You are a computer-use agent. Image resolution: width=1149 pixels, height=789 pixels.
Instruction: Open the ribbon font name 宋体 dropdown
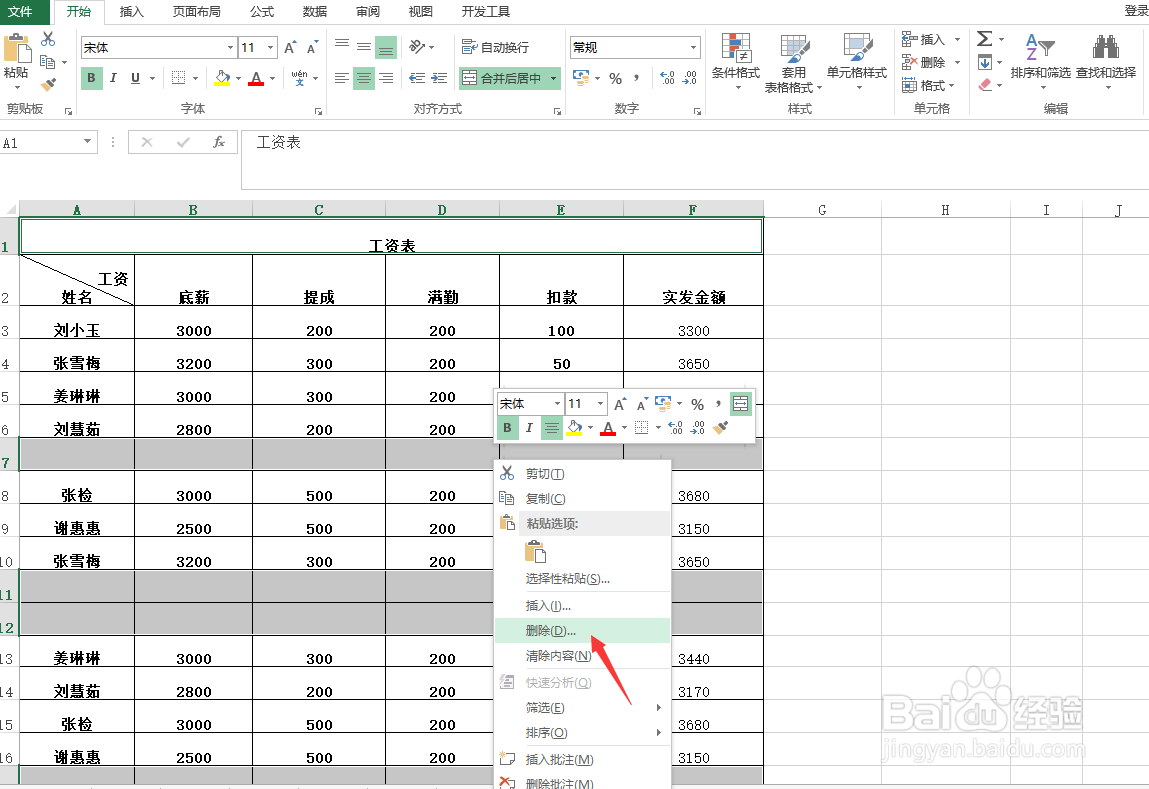pyautogui.click(x=230, y=48)
